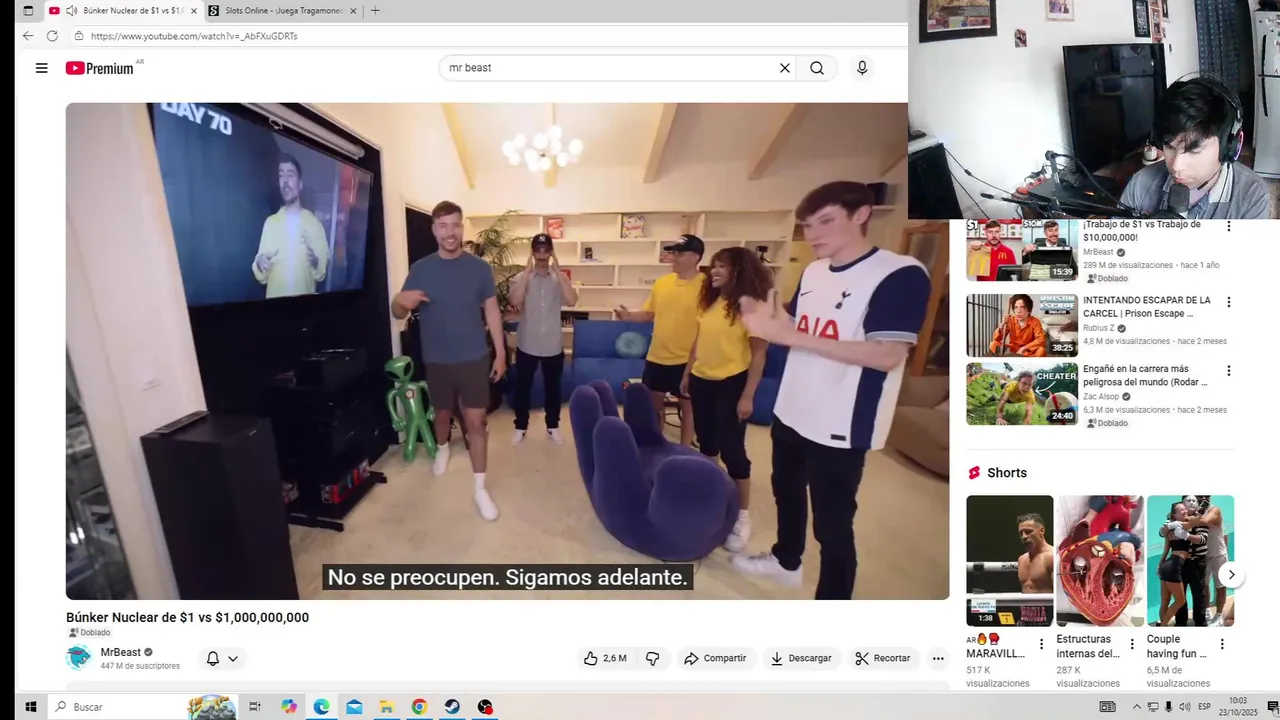Screen dimensions: 1280x720
Task: Reload the YouTube page
Action: coord(52,36)
